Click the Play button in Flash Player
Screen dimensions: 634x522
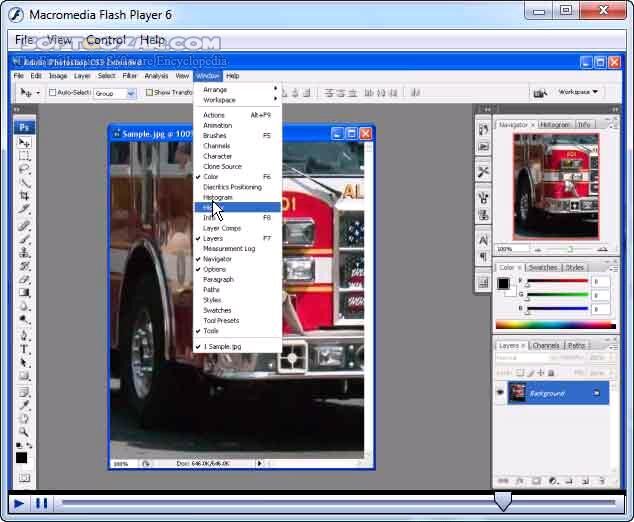coord(19,503)
